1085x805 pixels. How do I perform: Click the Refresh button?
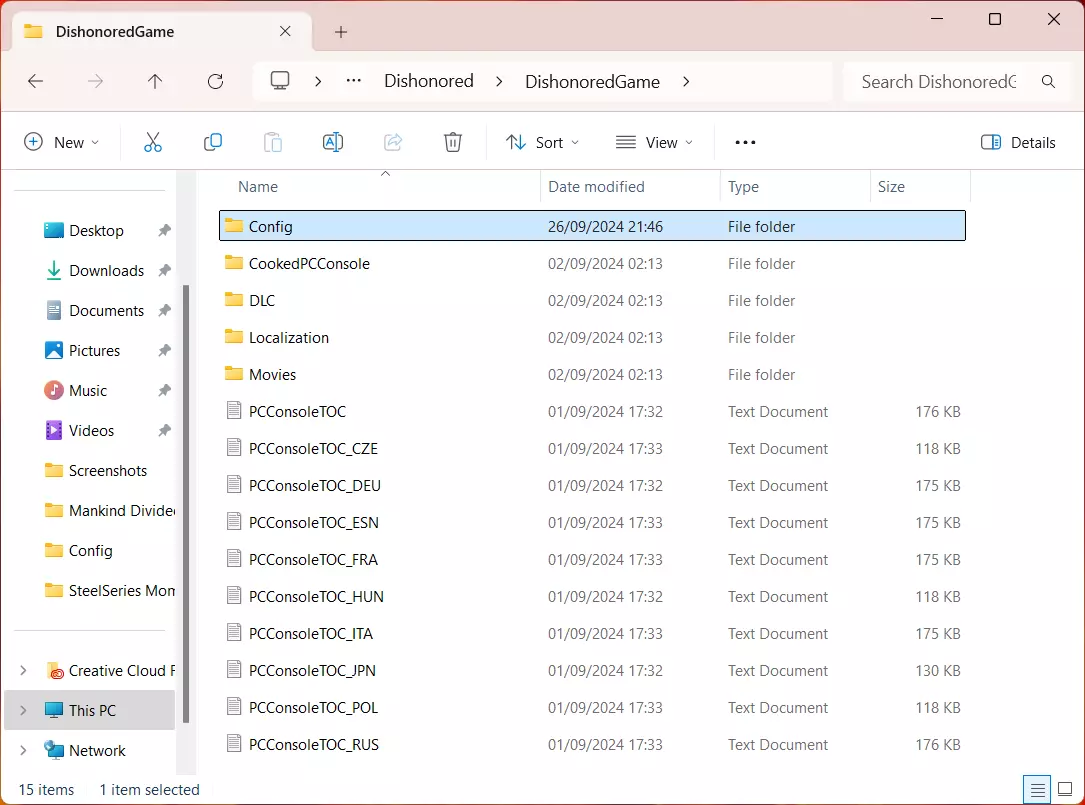click(215, 82)
